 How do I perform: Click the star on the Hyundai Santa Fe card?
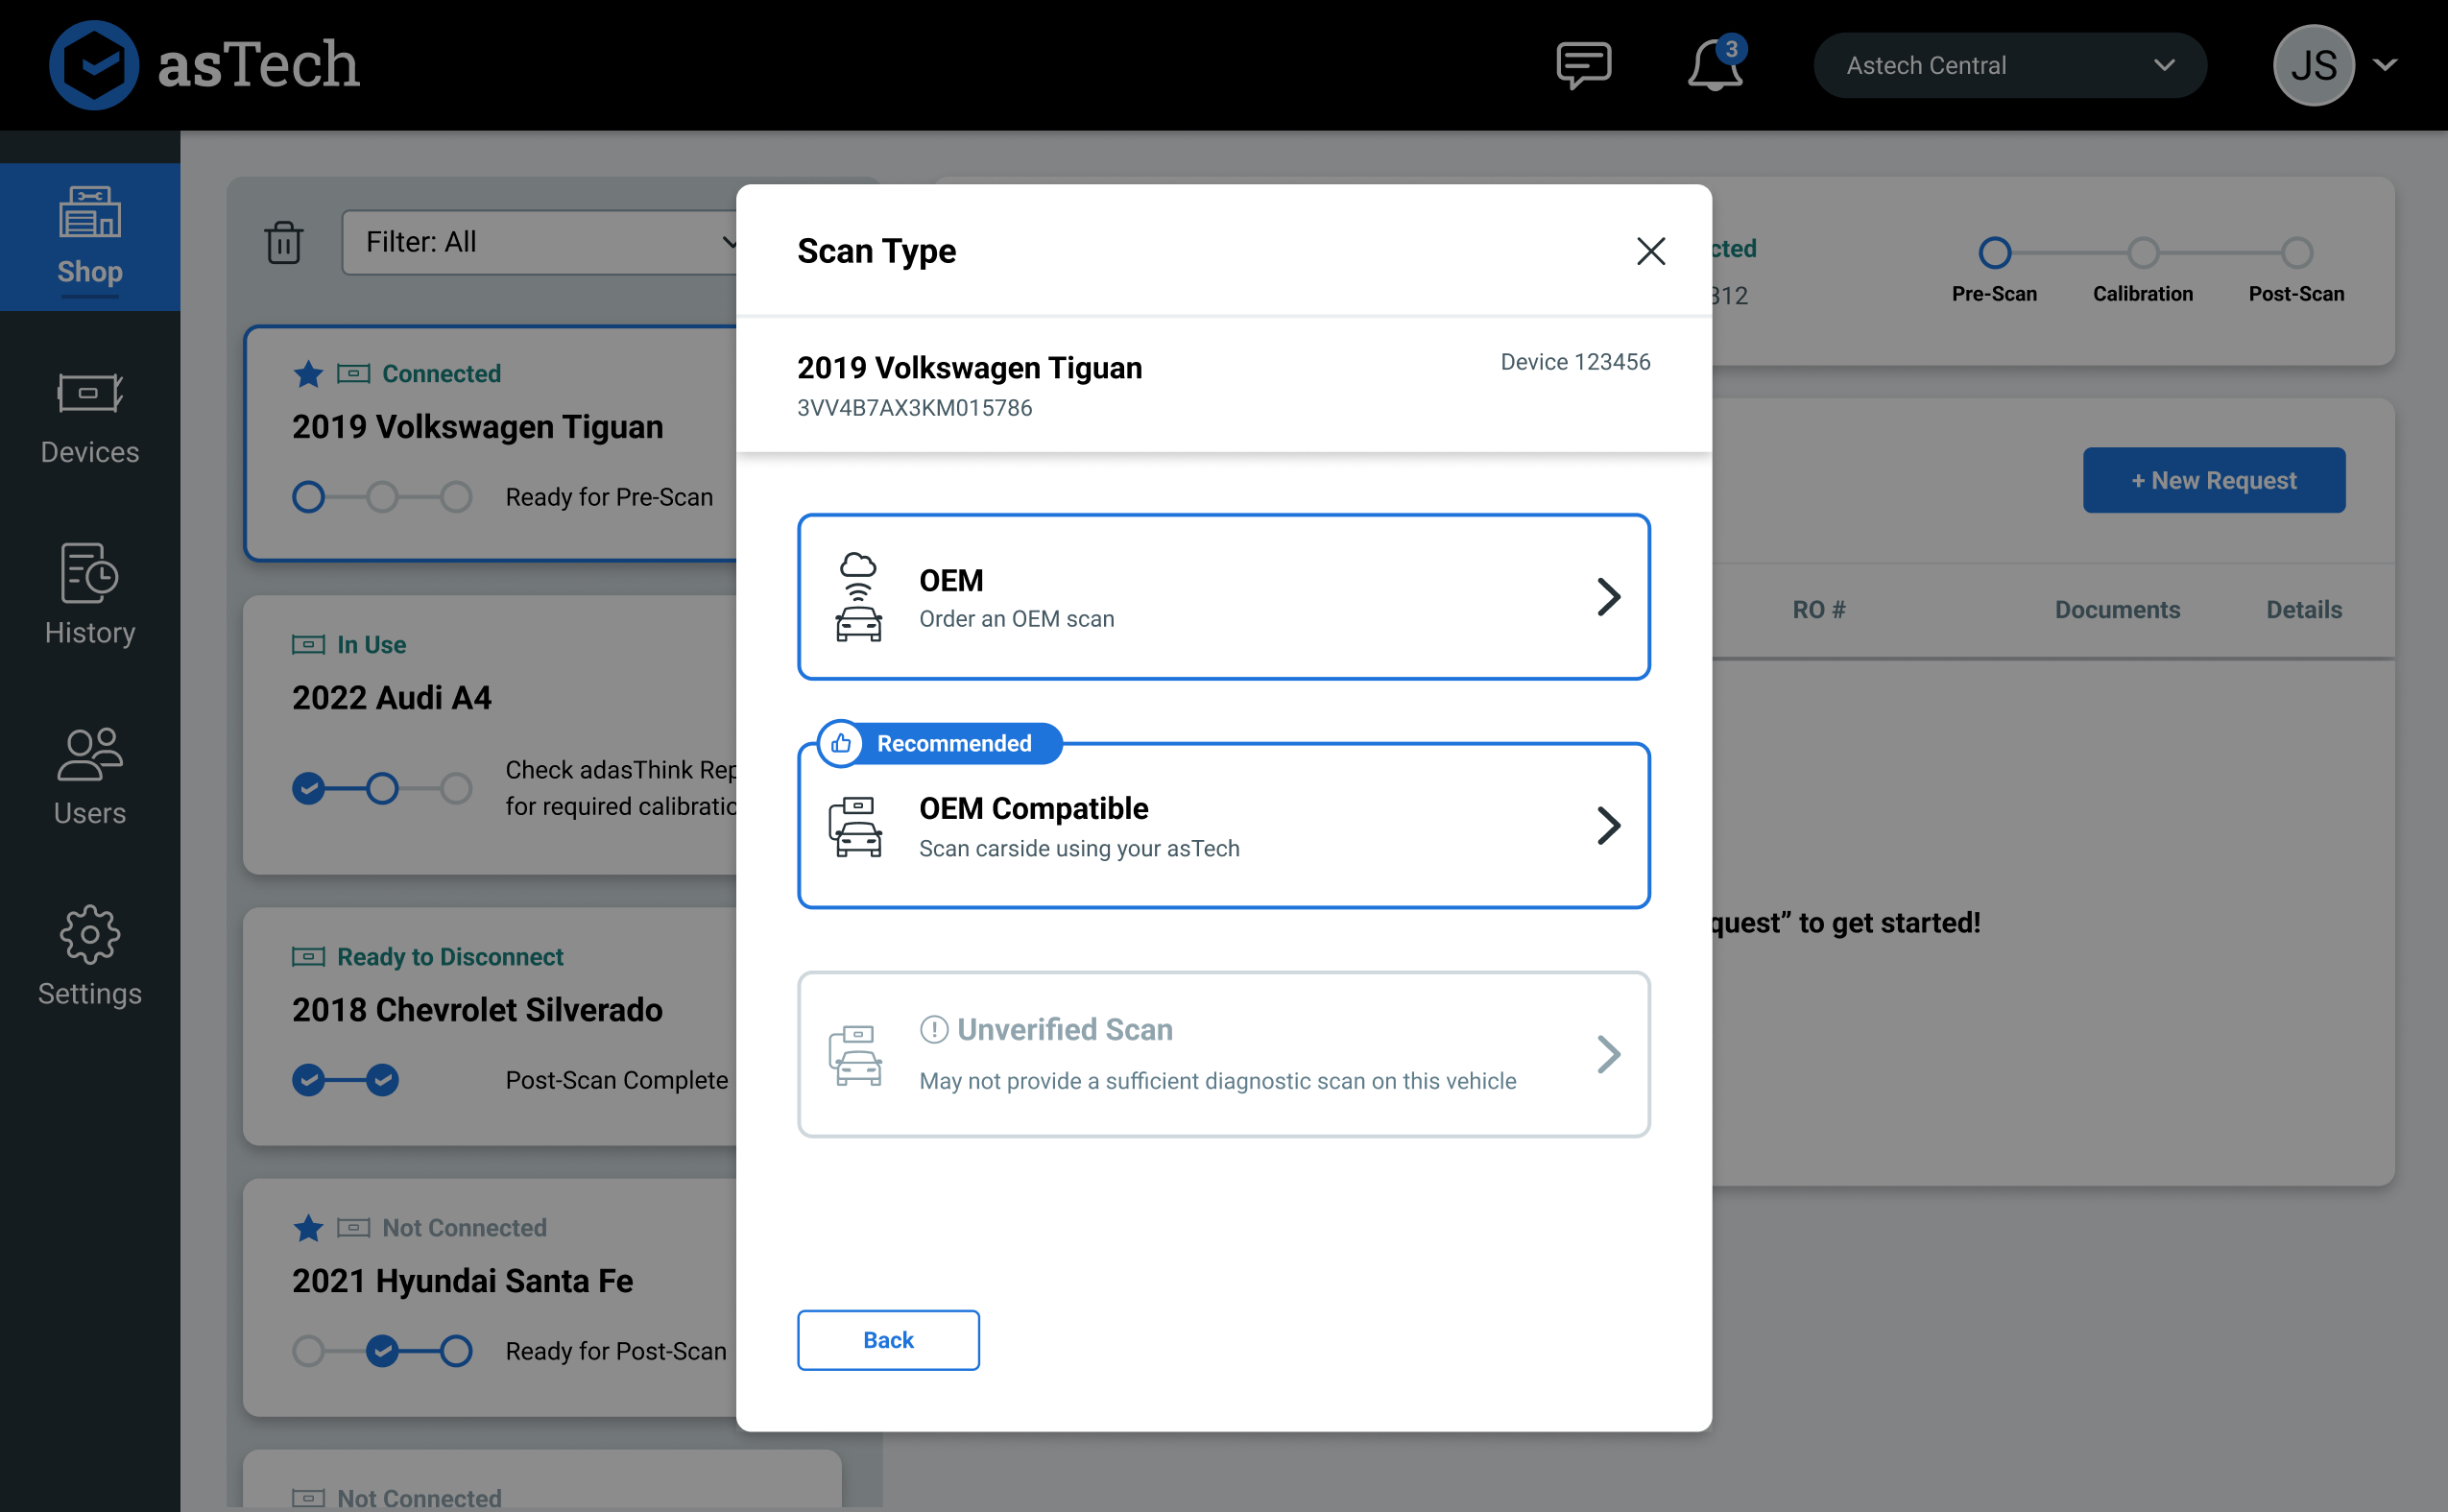tap(308, 1228)
